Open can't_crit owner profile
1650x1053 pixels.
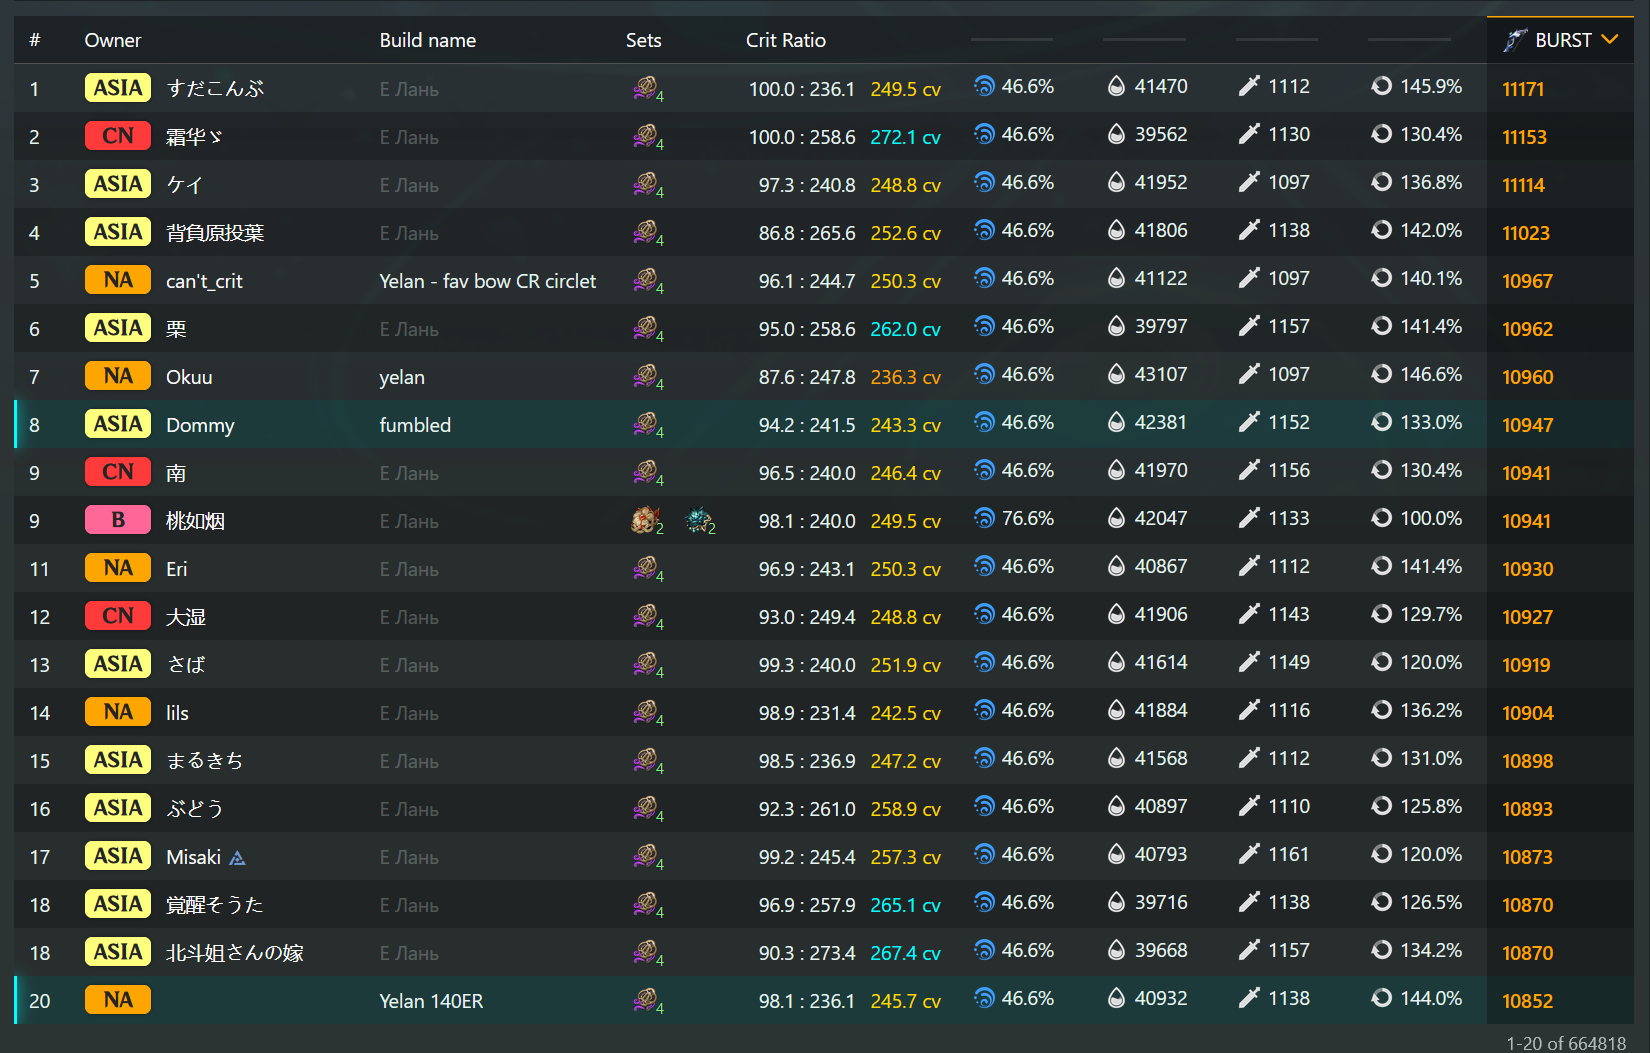[204, 281]
